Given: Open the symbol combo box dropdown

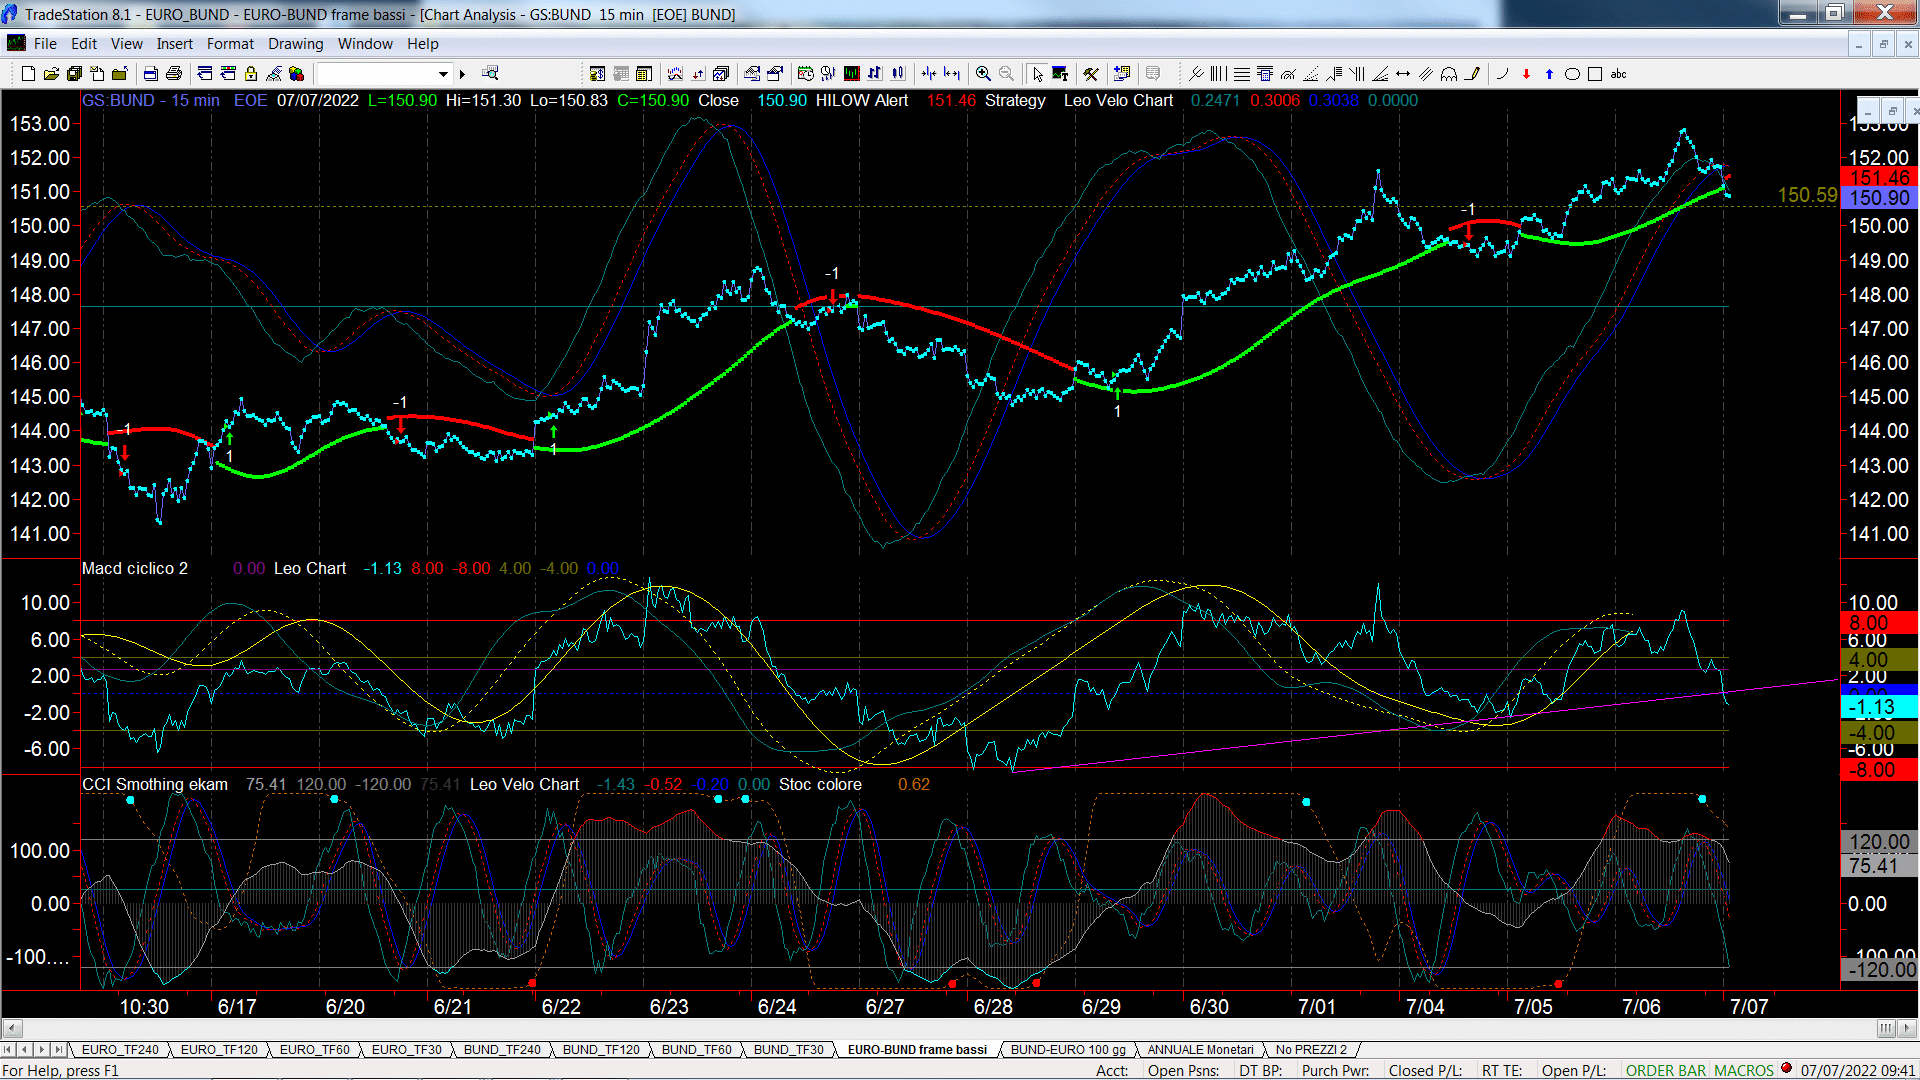Looking at the screenshot, I should coord(443,74).
